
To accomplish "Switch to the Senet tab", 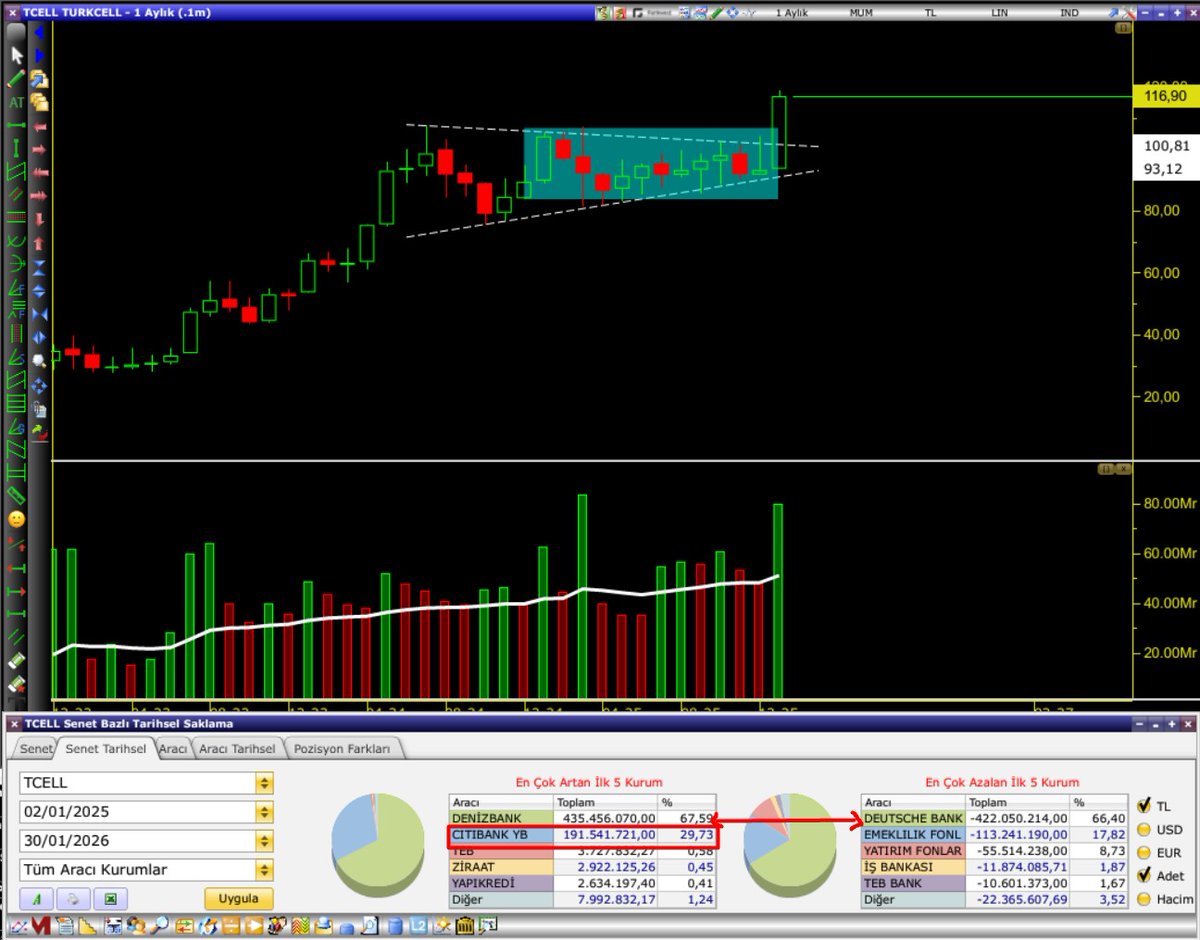I will 36,748.
